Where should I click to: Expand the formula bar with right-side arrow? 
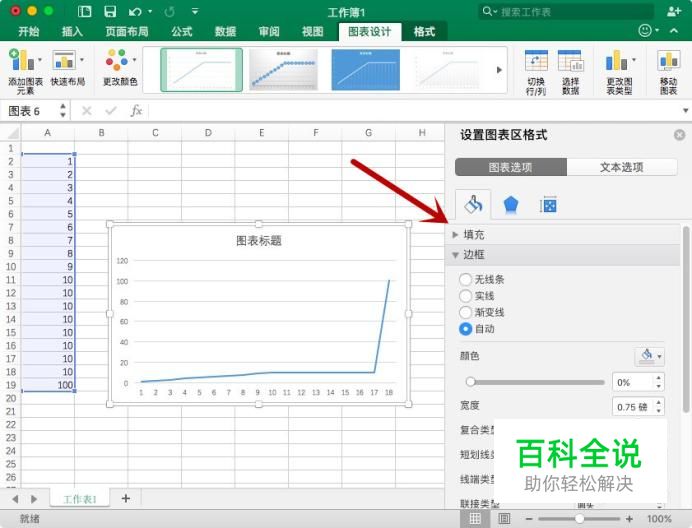685,110
